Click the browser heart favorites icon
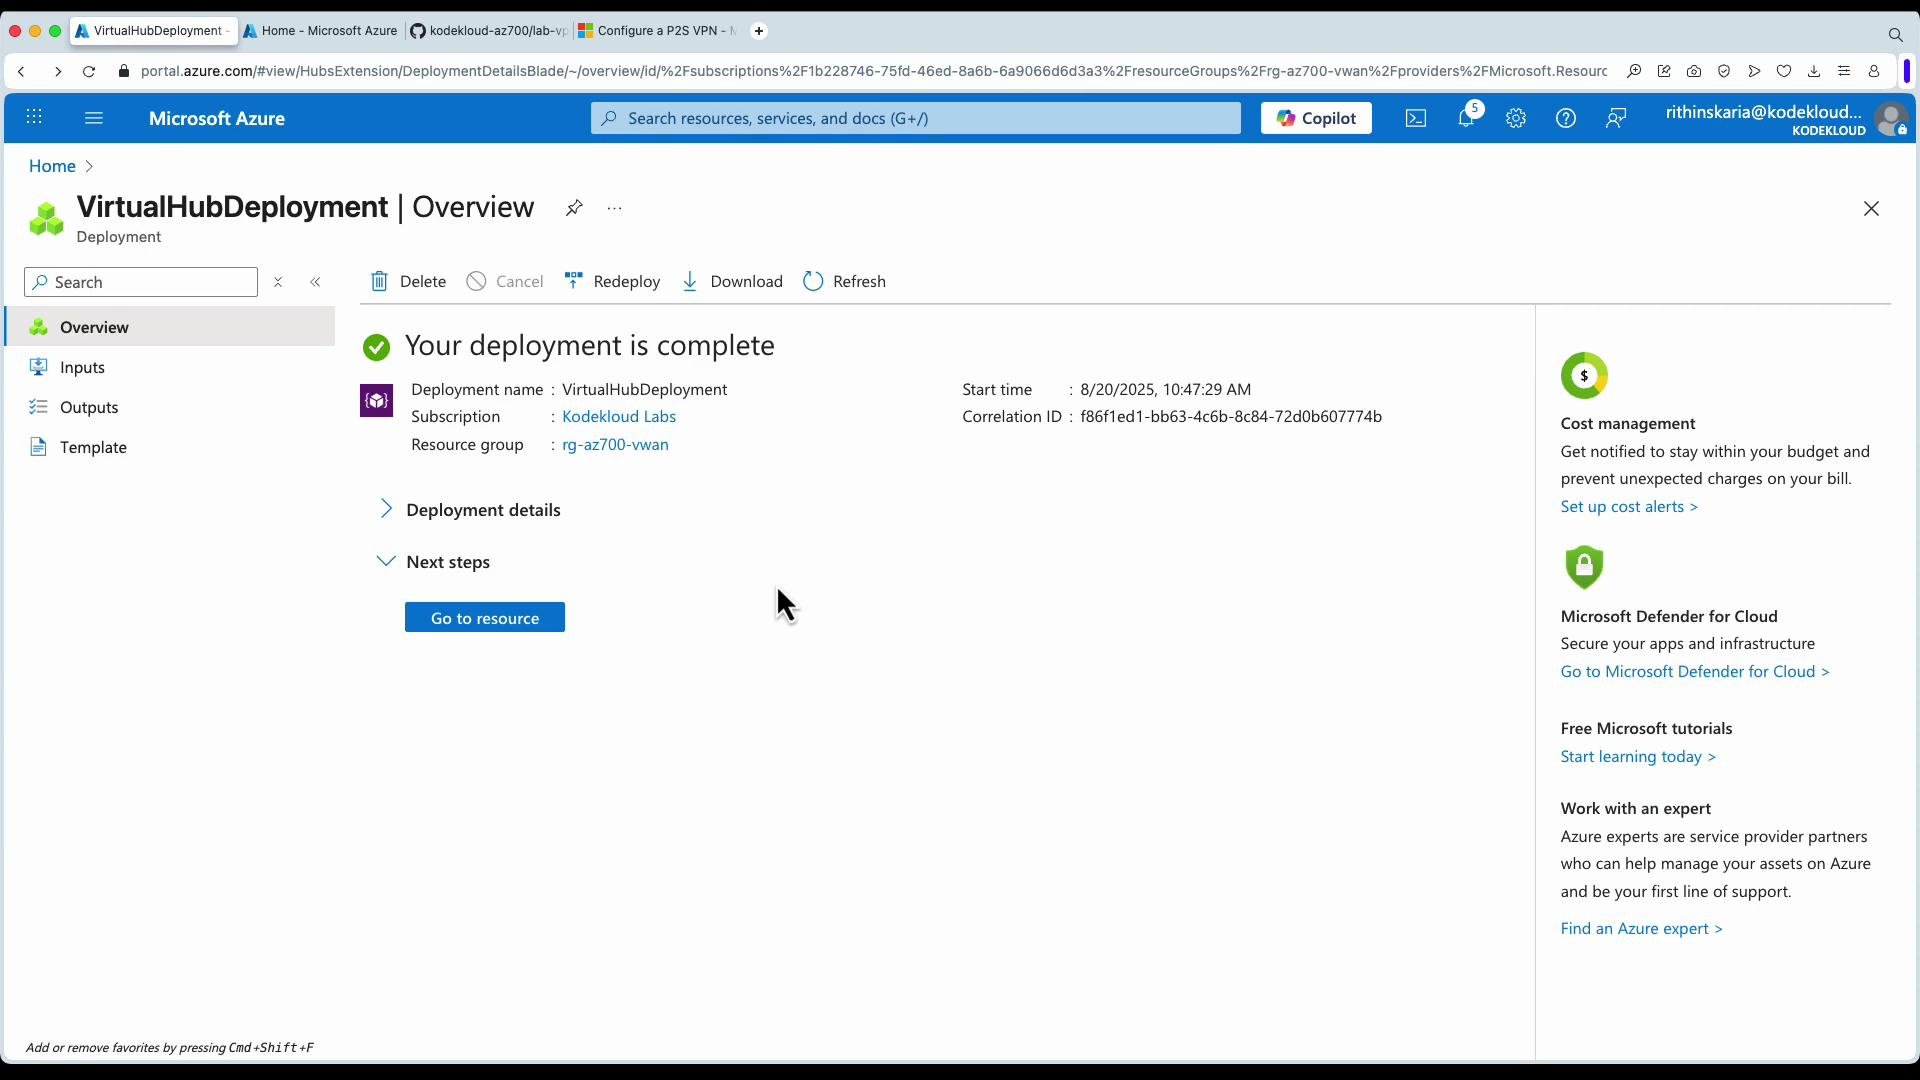Screen dimensions: 1920x1080 1784,71
